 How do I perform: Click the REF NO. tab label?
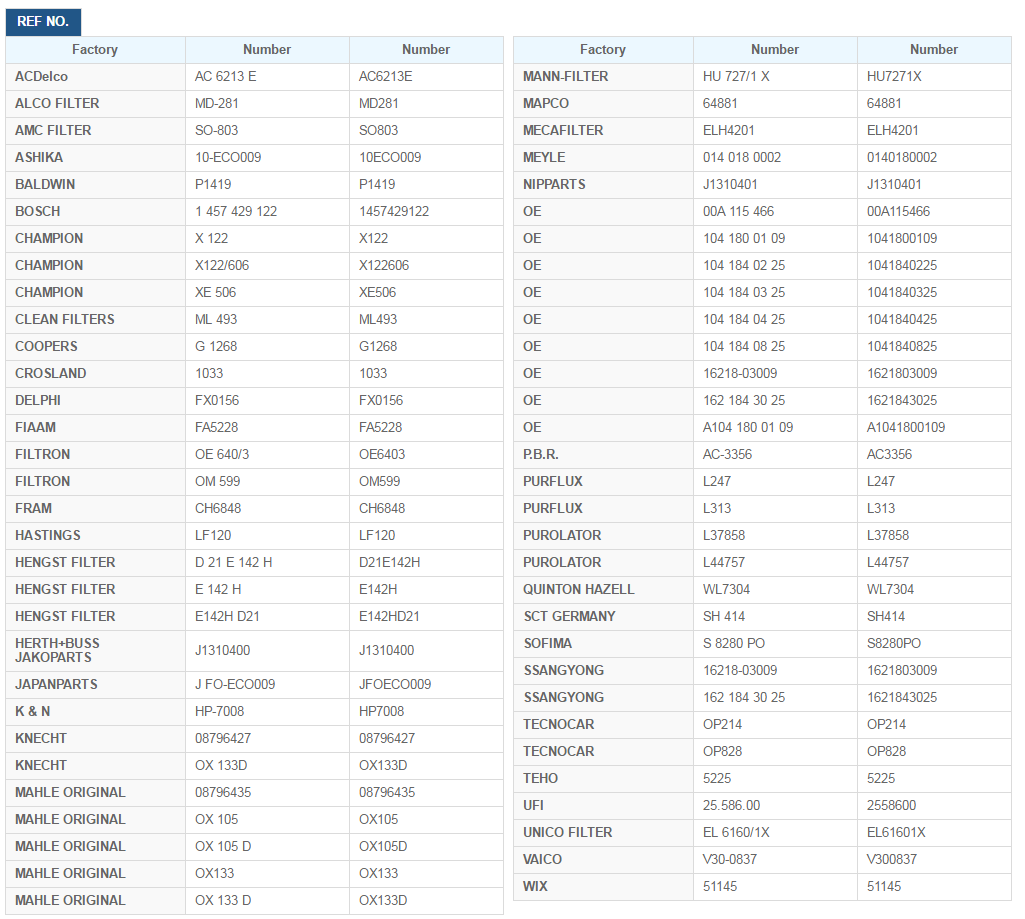(x=43, y=22)
